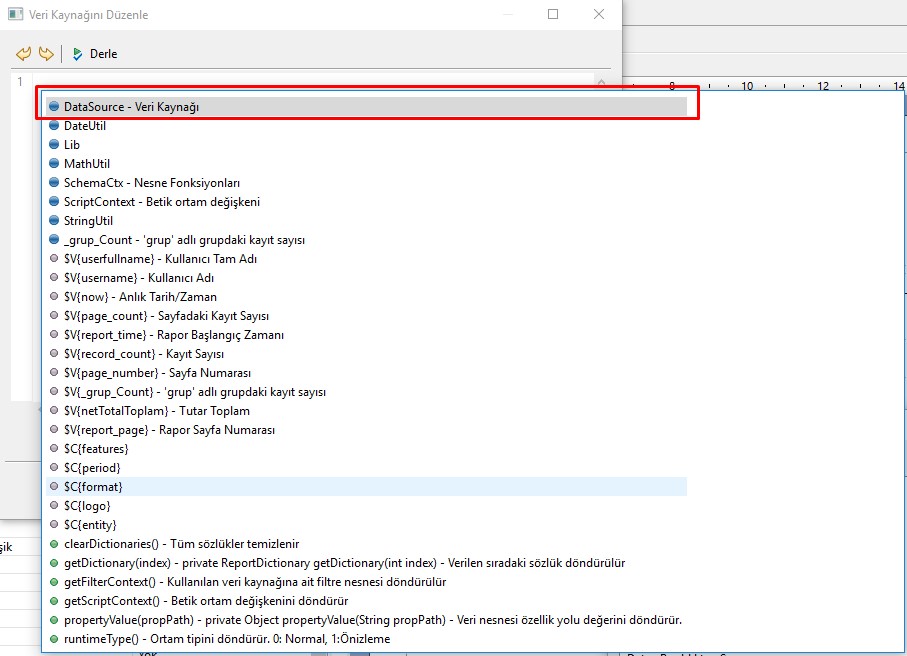This screenshot has width=907, height=656.
Task: Click gray icon beside $V{now} entry
Action: pos(54,297)
